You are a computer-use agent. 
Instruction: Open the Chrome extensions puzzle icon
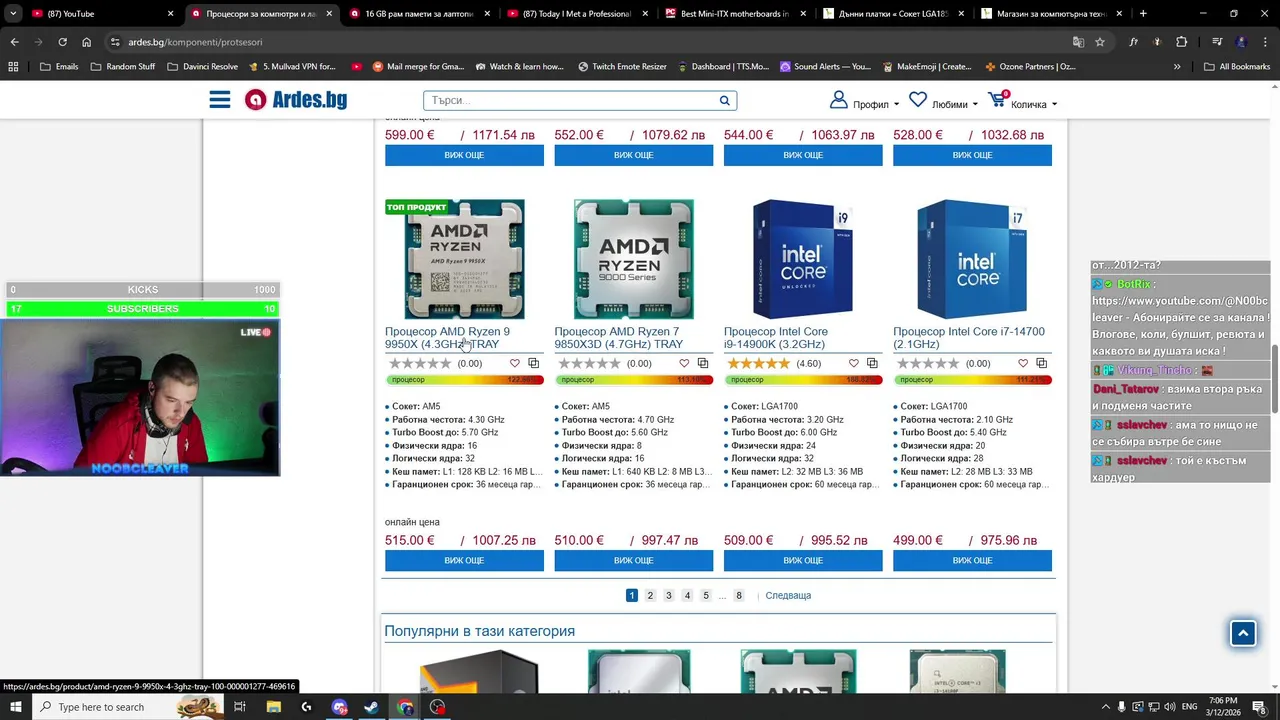[x=1181, y=42]
